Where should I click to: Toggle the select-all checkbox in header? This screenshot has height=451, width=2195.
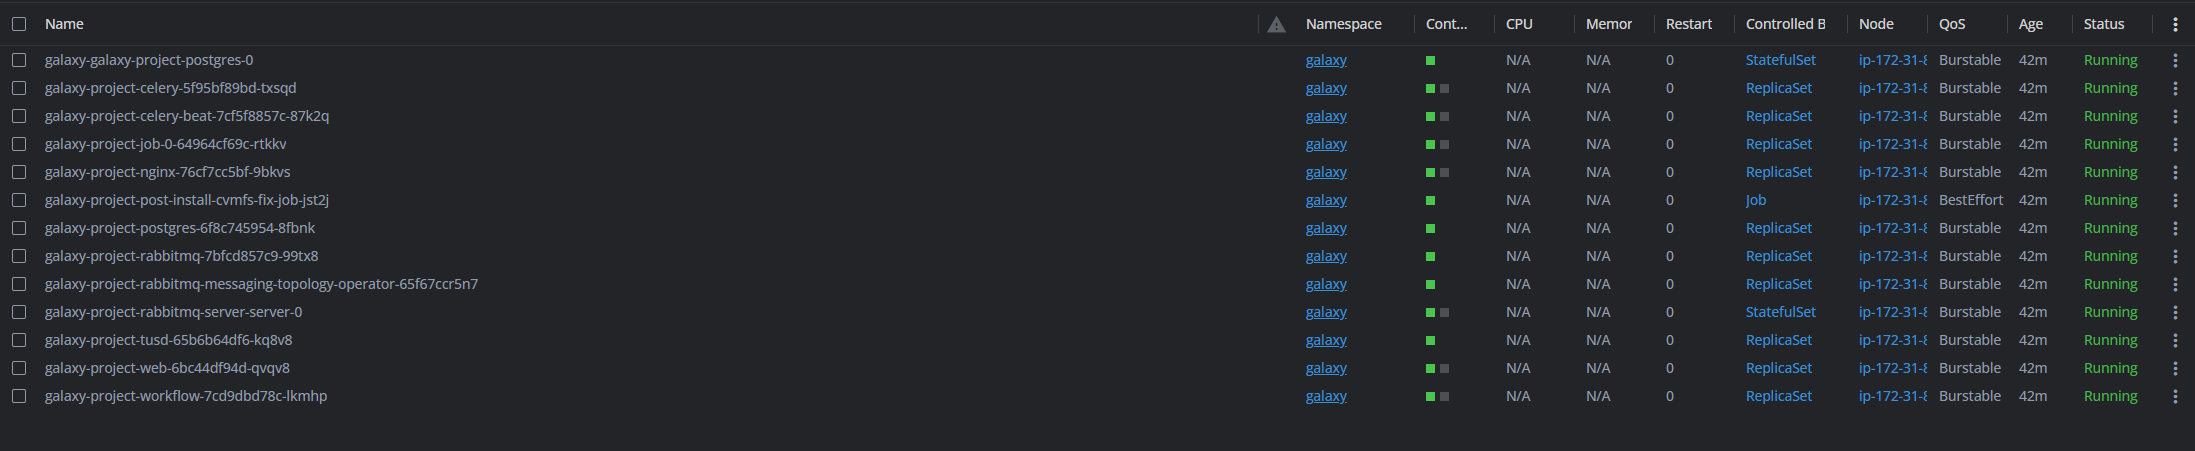tap(19, 24)
